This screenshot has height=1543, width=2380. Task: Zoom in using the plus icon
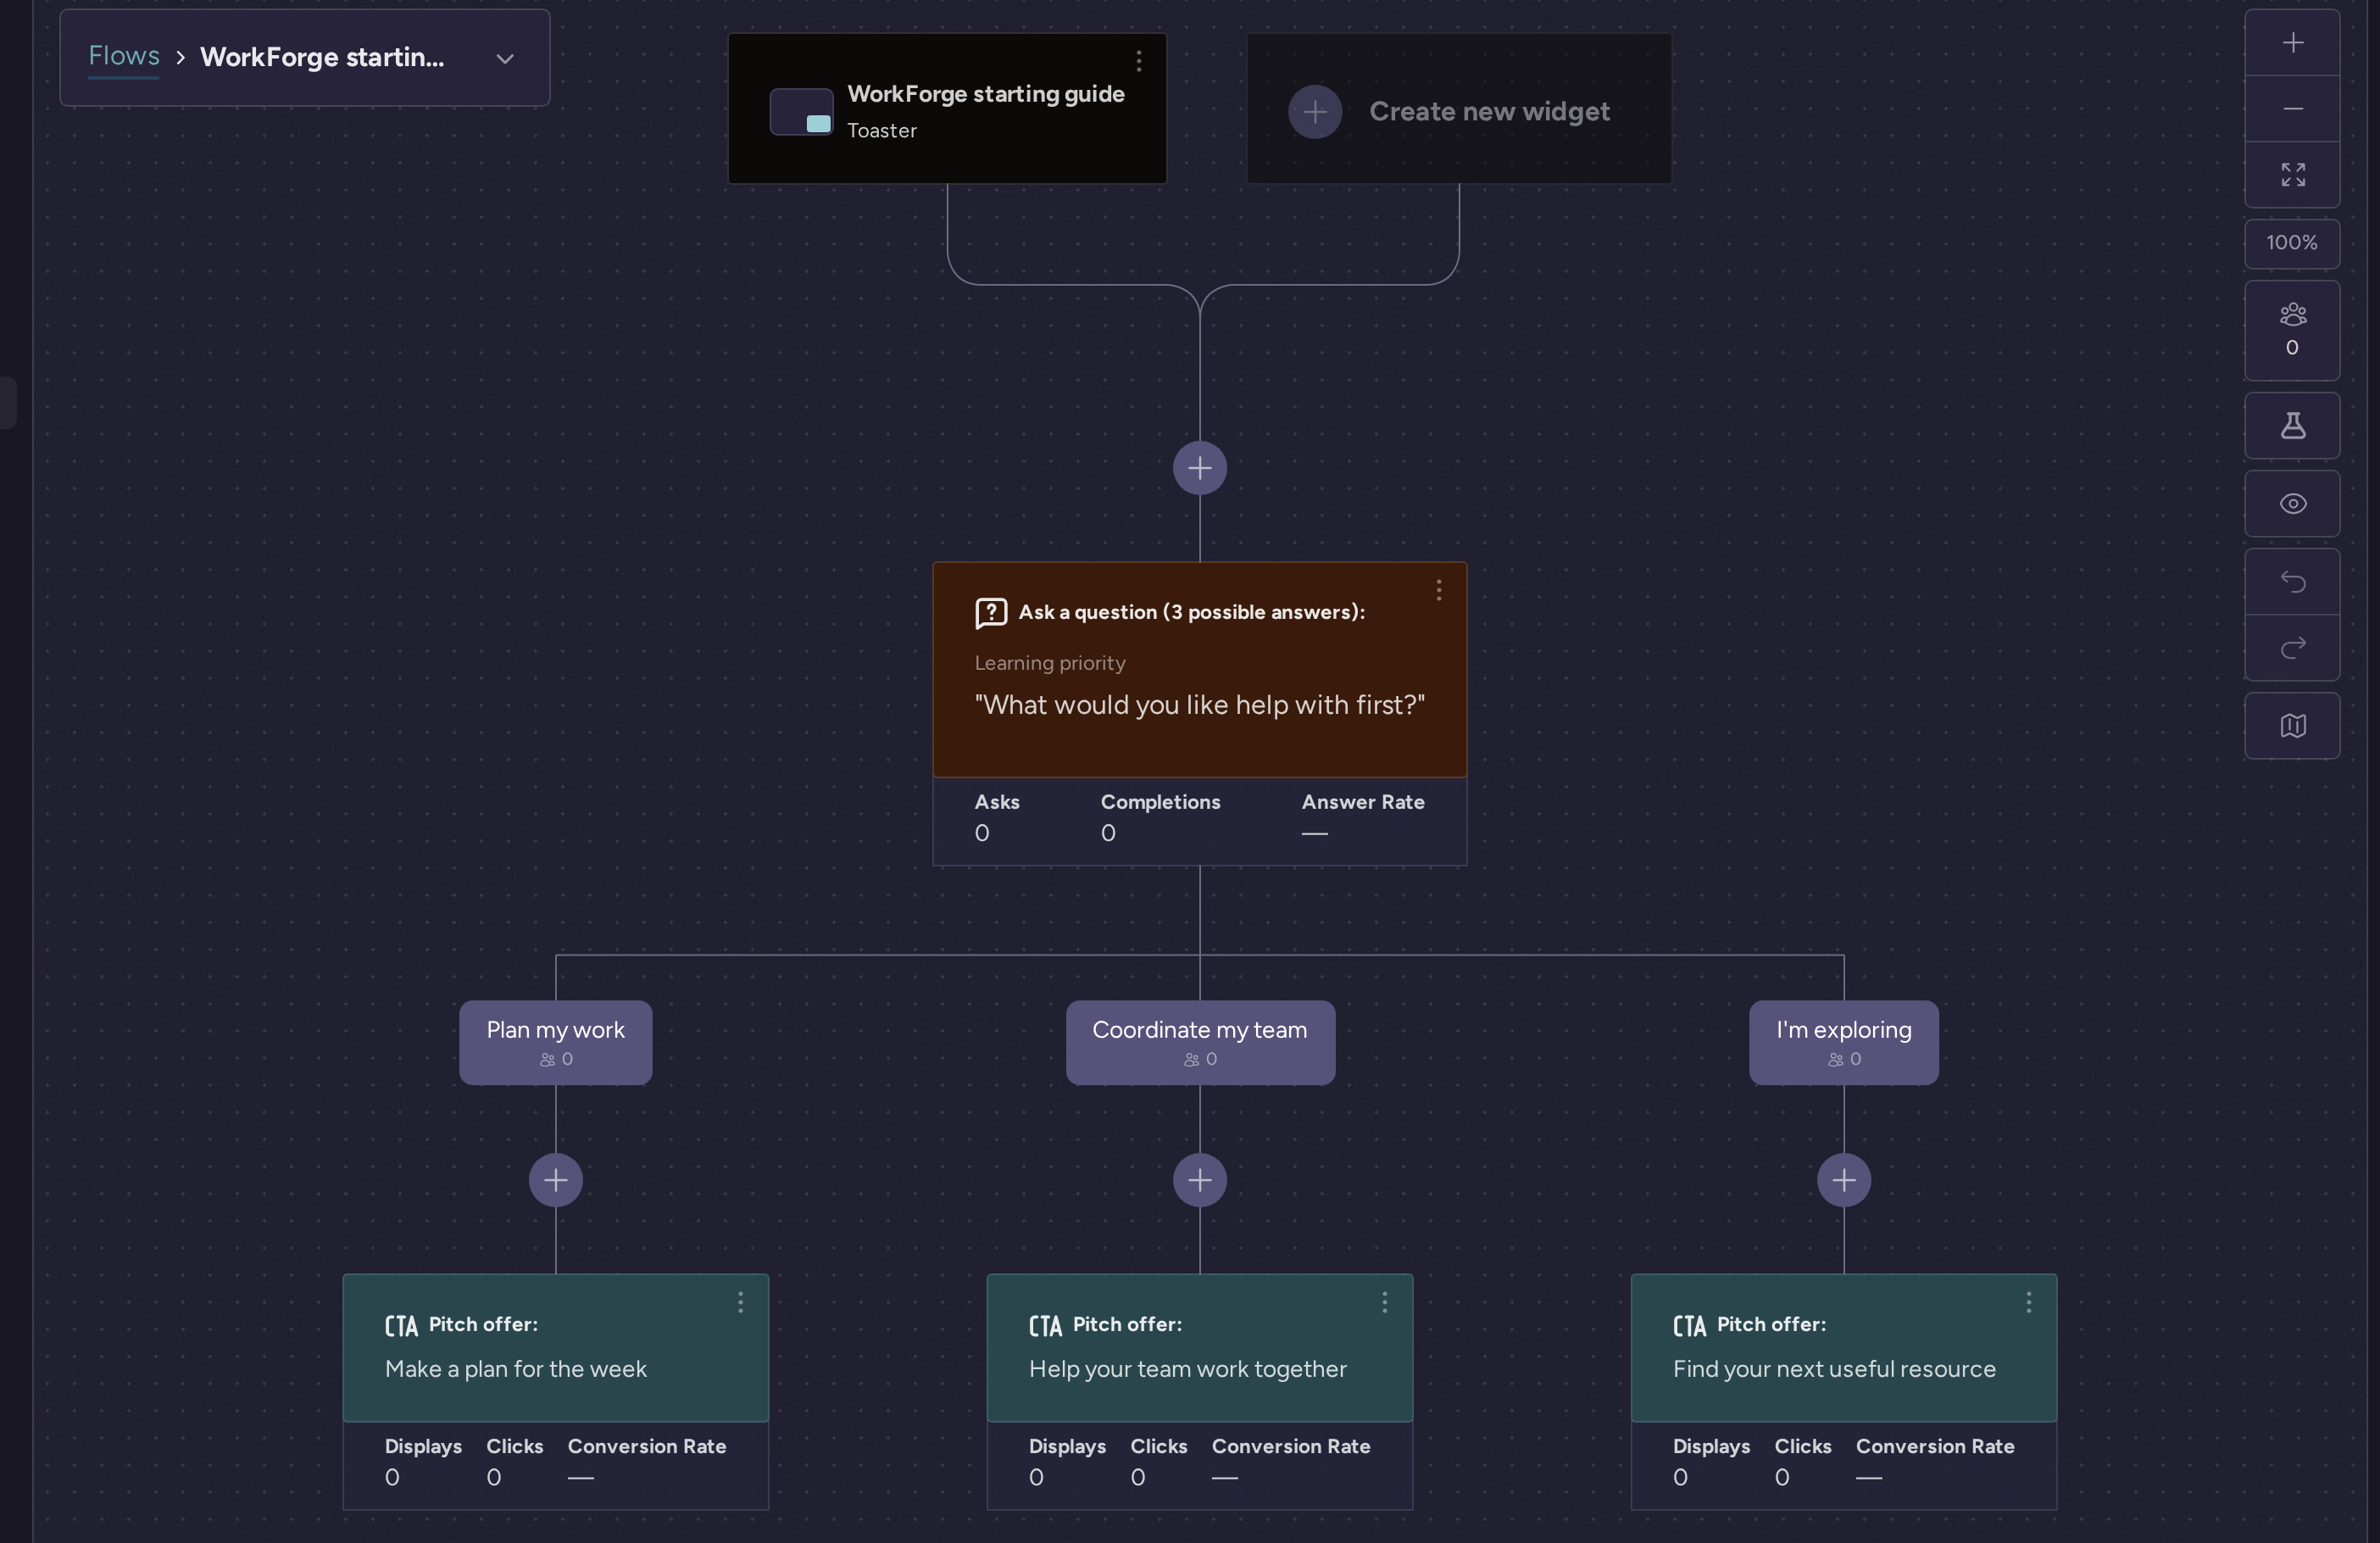(2292, 43)
